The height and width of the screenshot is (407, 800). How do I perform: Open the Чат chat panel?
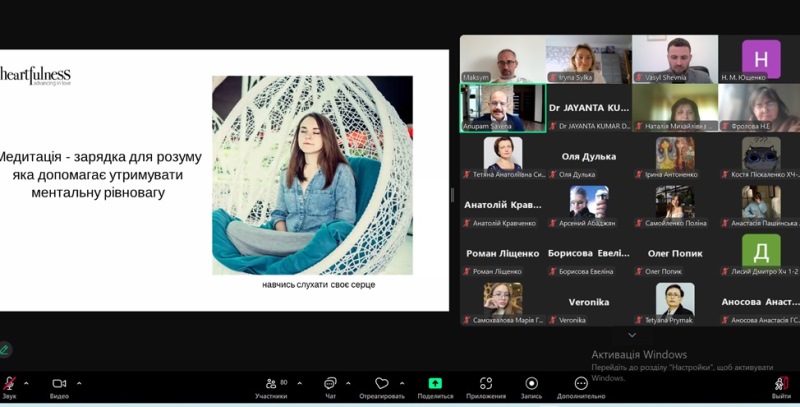[x=330, y=385]
